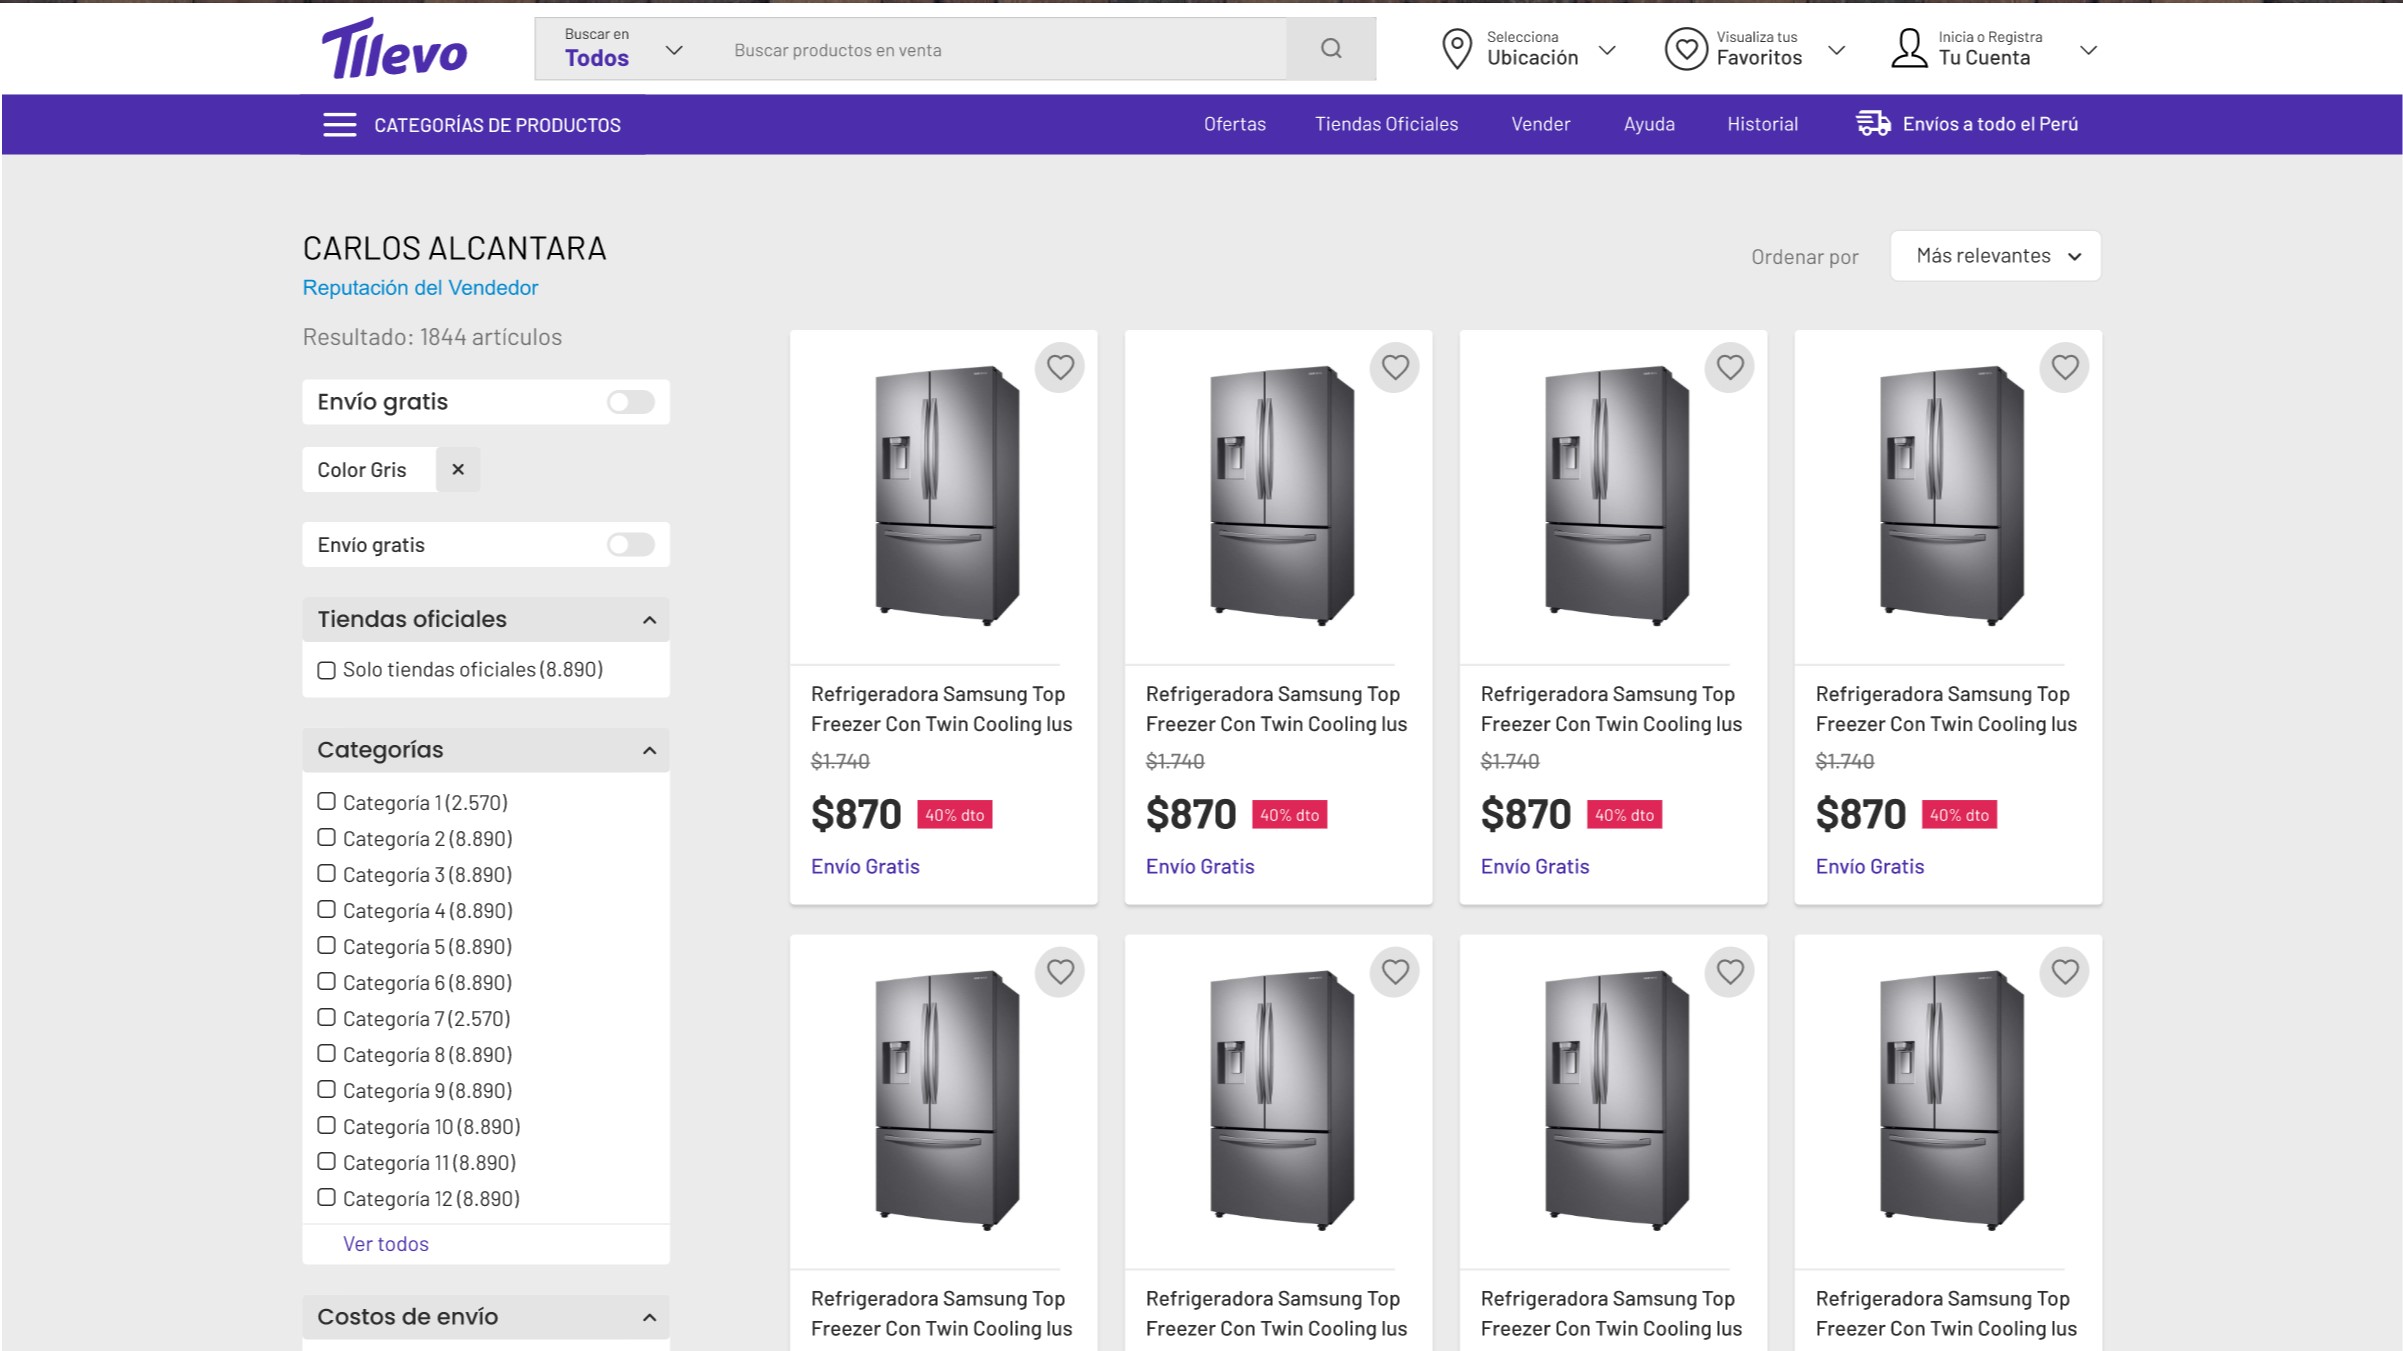Open the Selecciona Ubicación dropdown

1530,49
